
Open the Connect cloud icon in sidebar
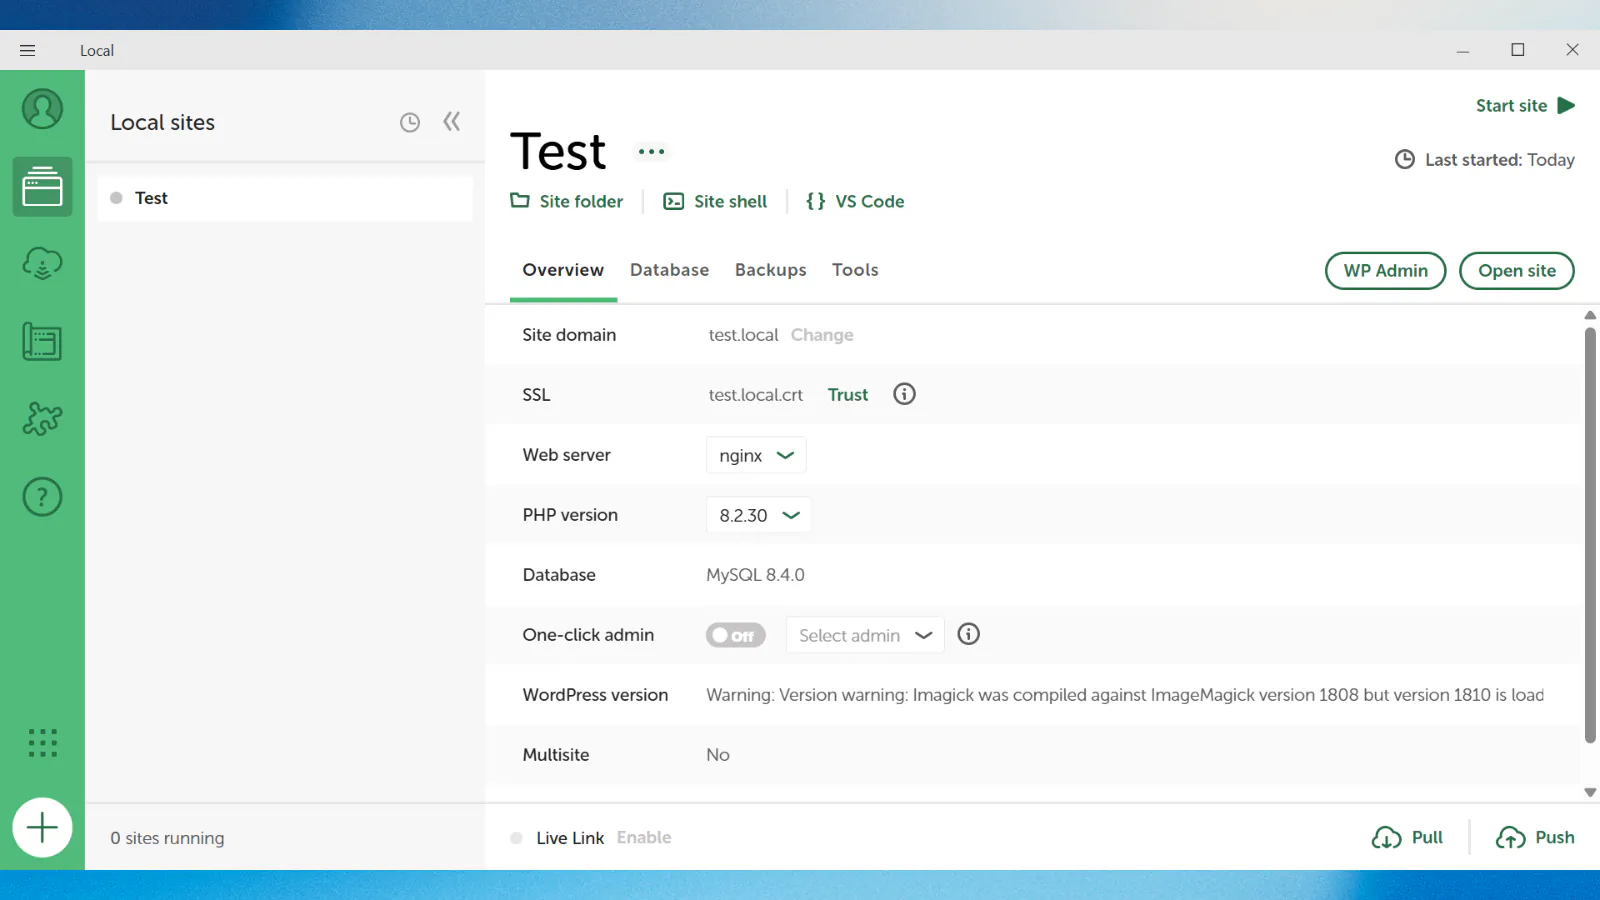[42, 264]
